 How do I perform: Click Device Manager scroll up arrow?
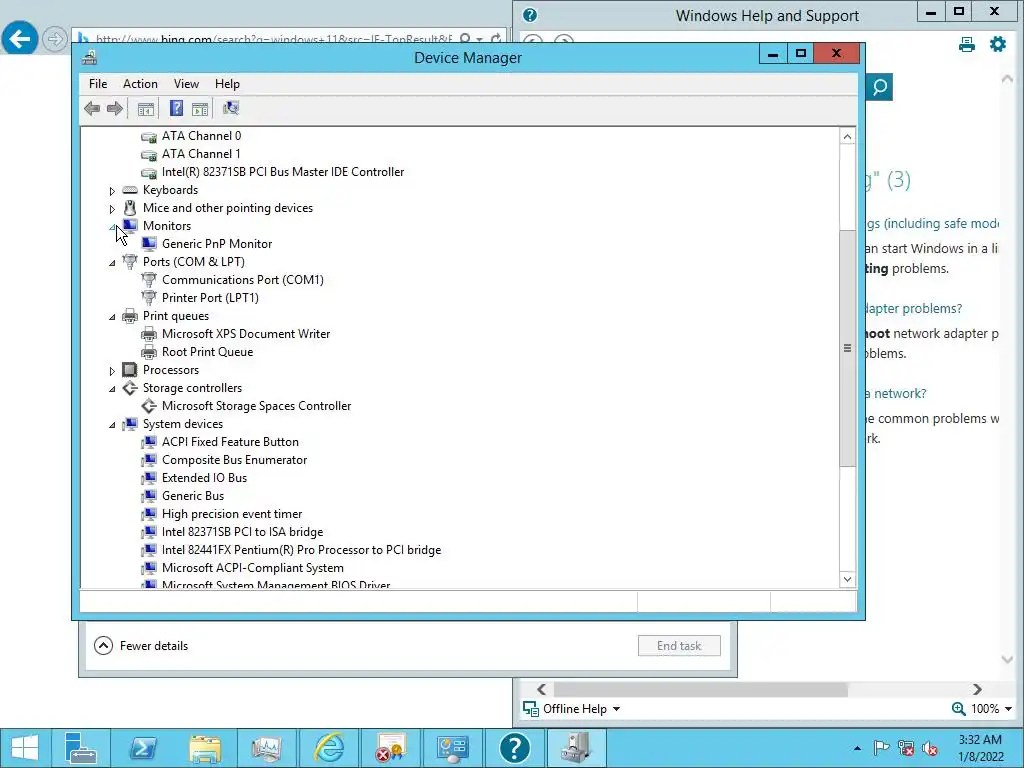(847, 136)
